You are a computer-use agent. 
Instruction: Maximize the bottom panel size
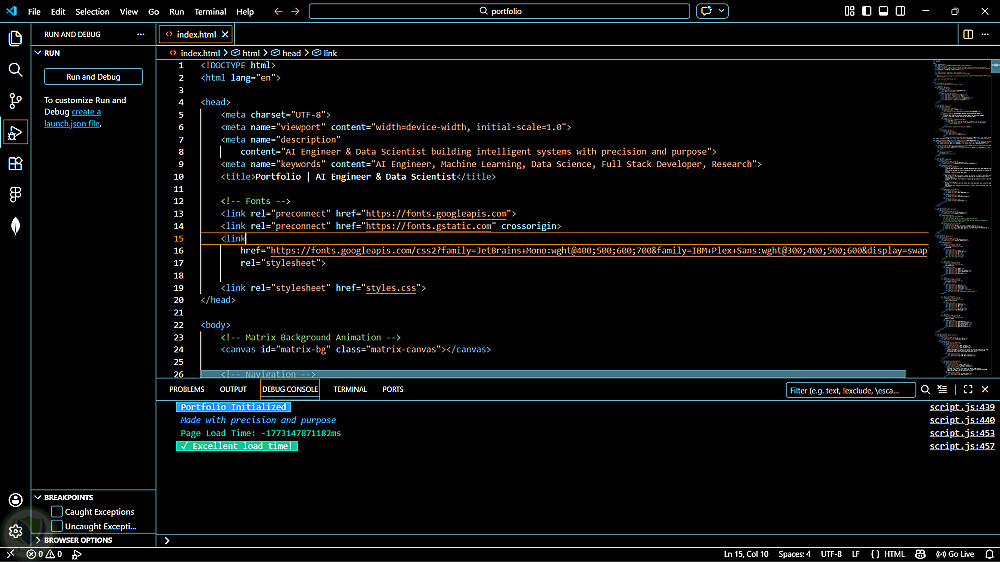click(968, 389)
